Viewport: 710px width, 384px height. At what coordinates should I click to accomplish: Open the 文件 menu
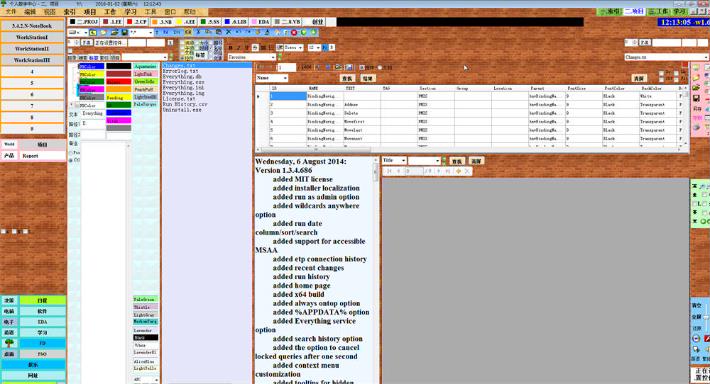click(x=10, y=12)
